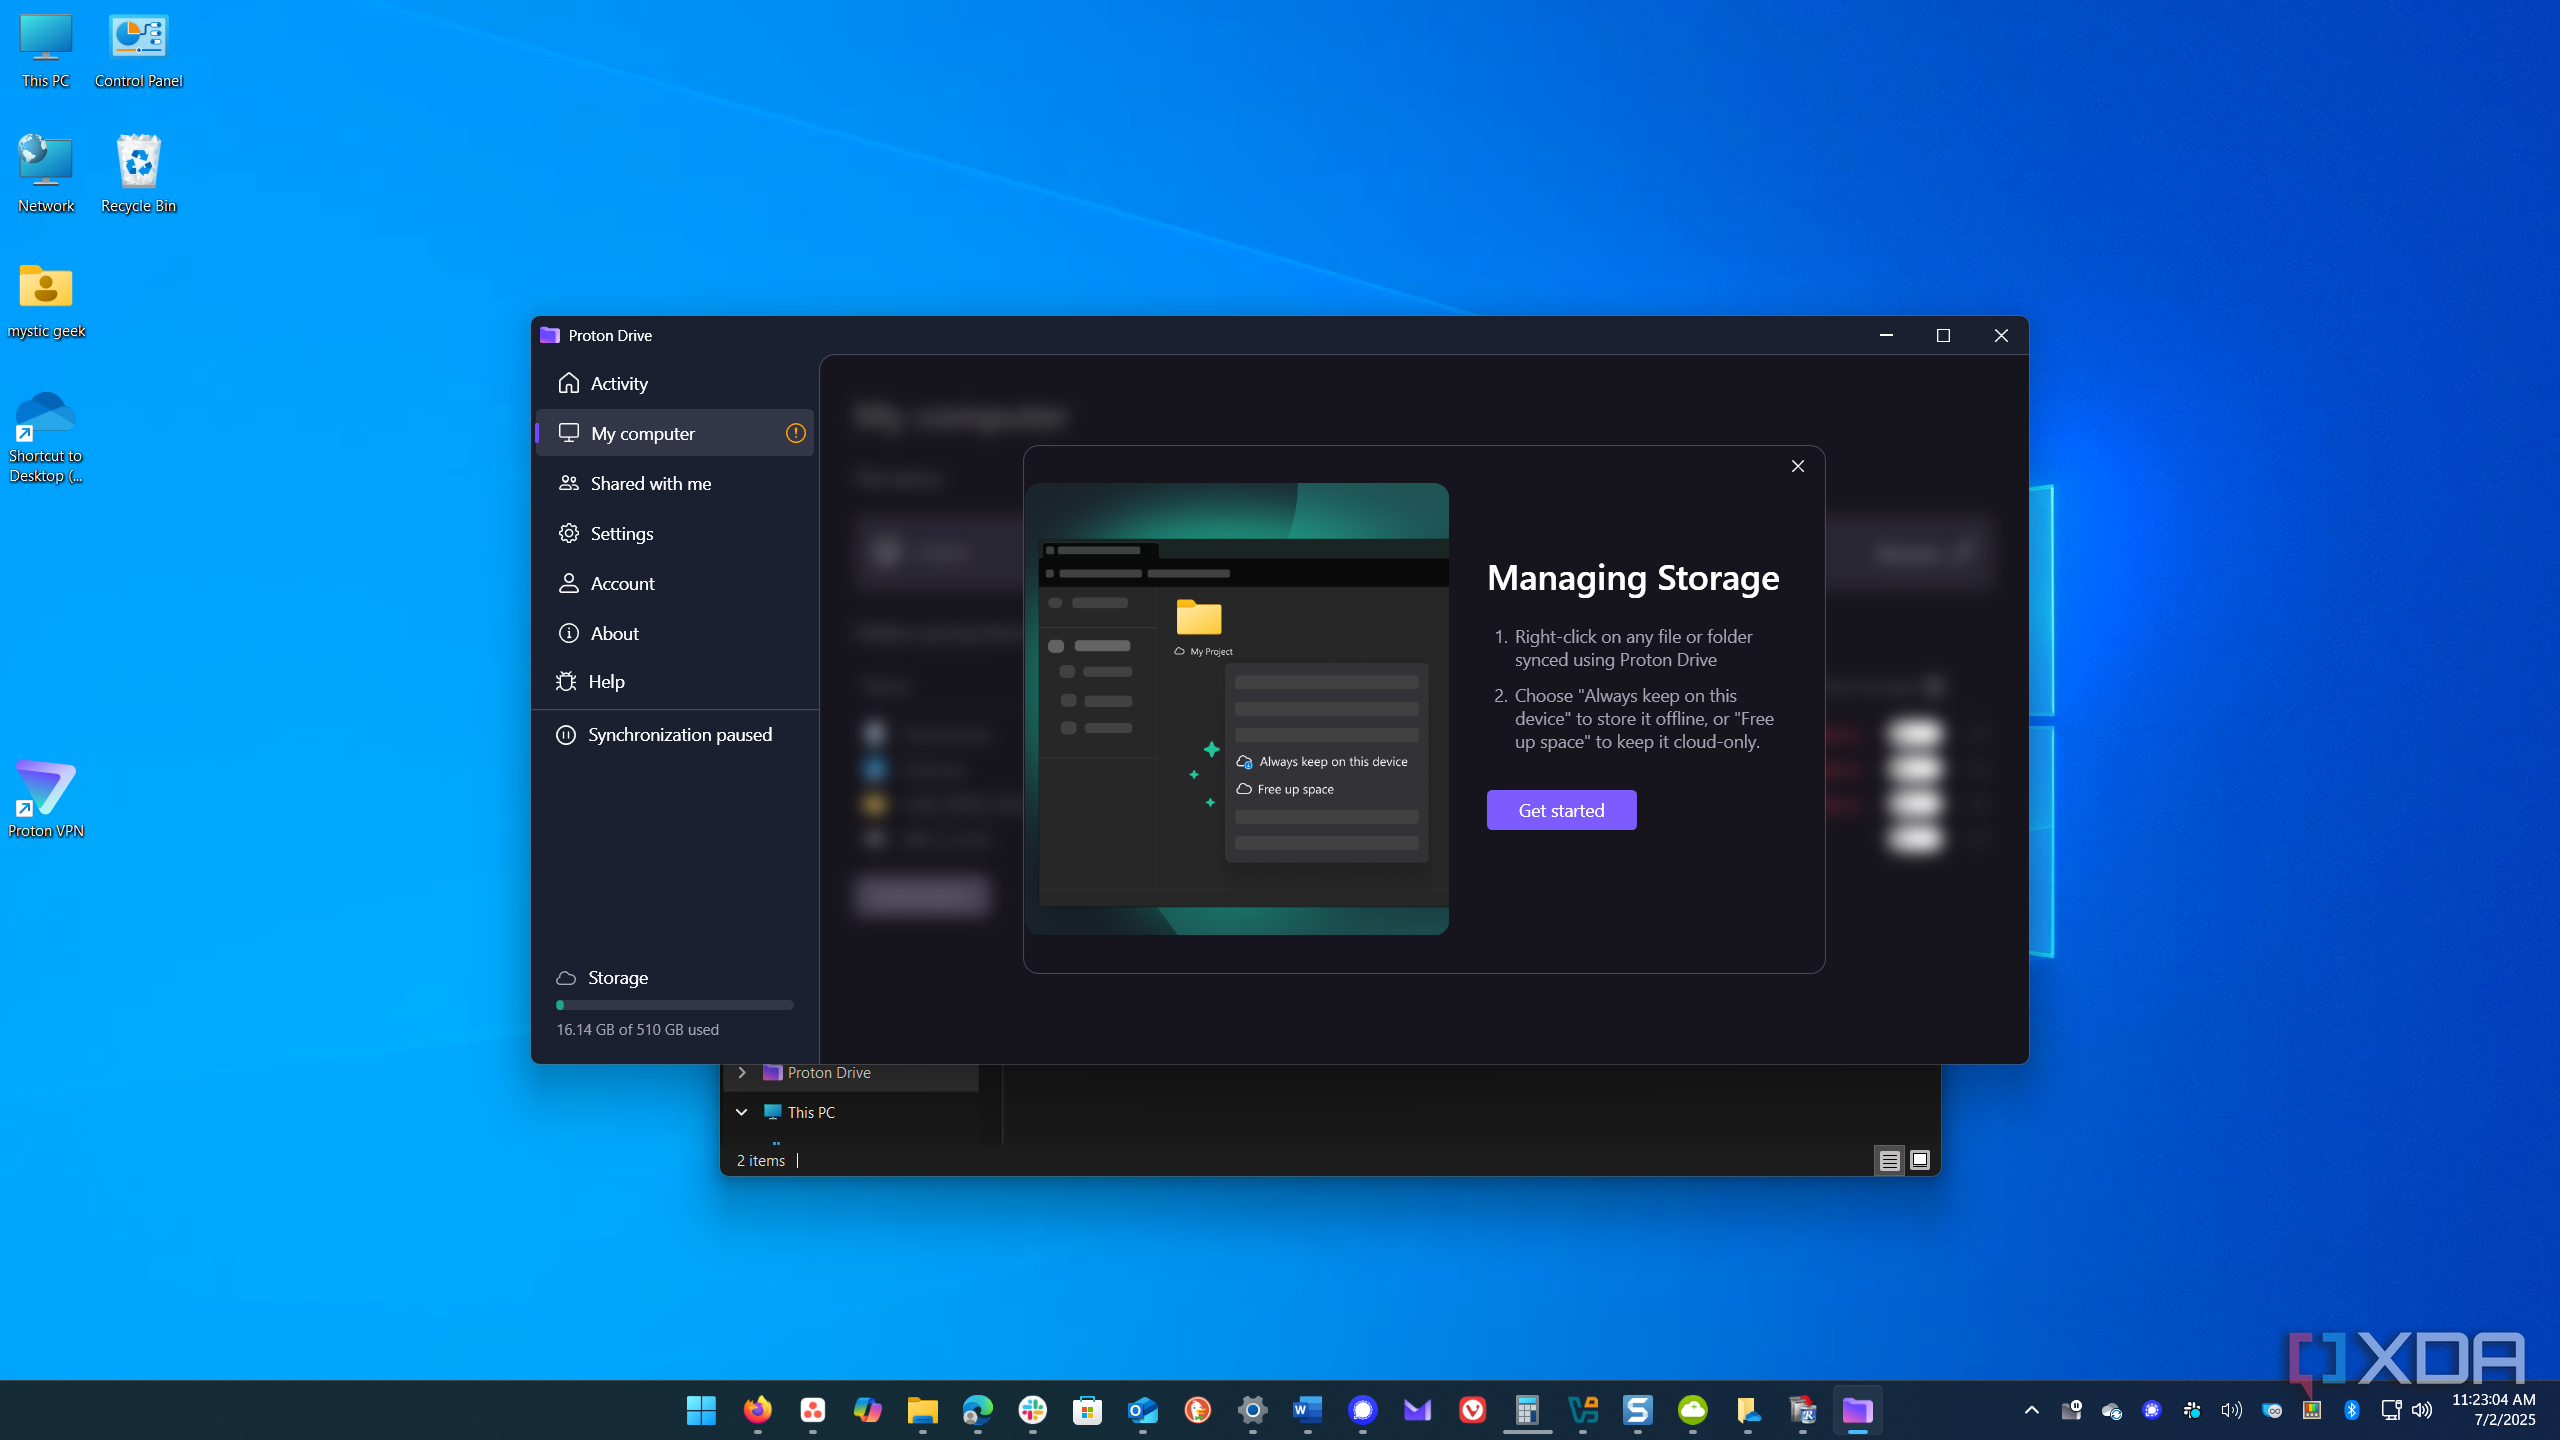Launch Firefox from the taskbar
The image size is (2560, 1440).
pos(757,1410)
